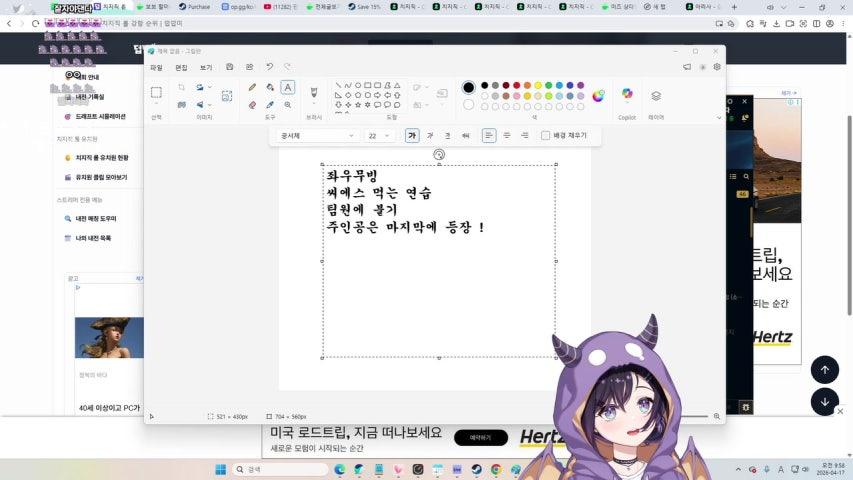Set text alignment to left
Viewport: 853px width, 480px height.
pyautogui.click(x=489, y=136)
